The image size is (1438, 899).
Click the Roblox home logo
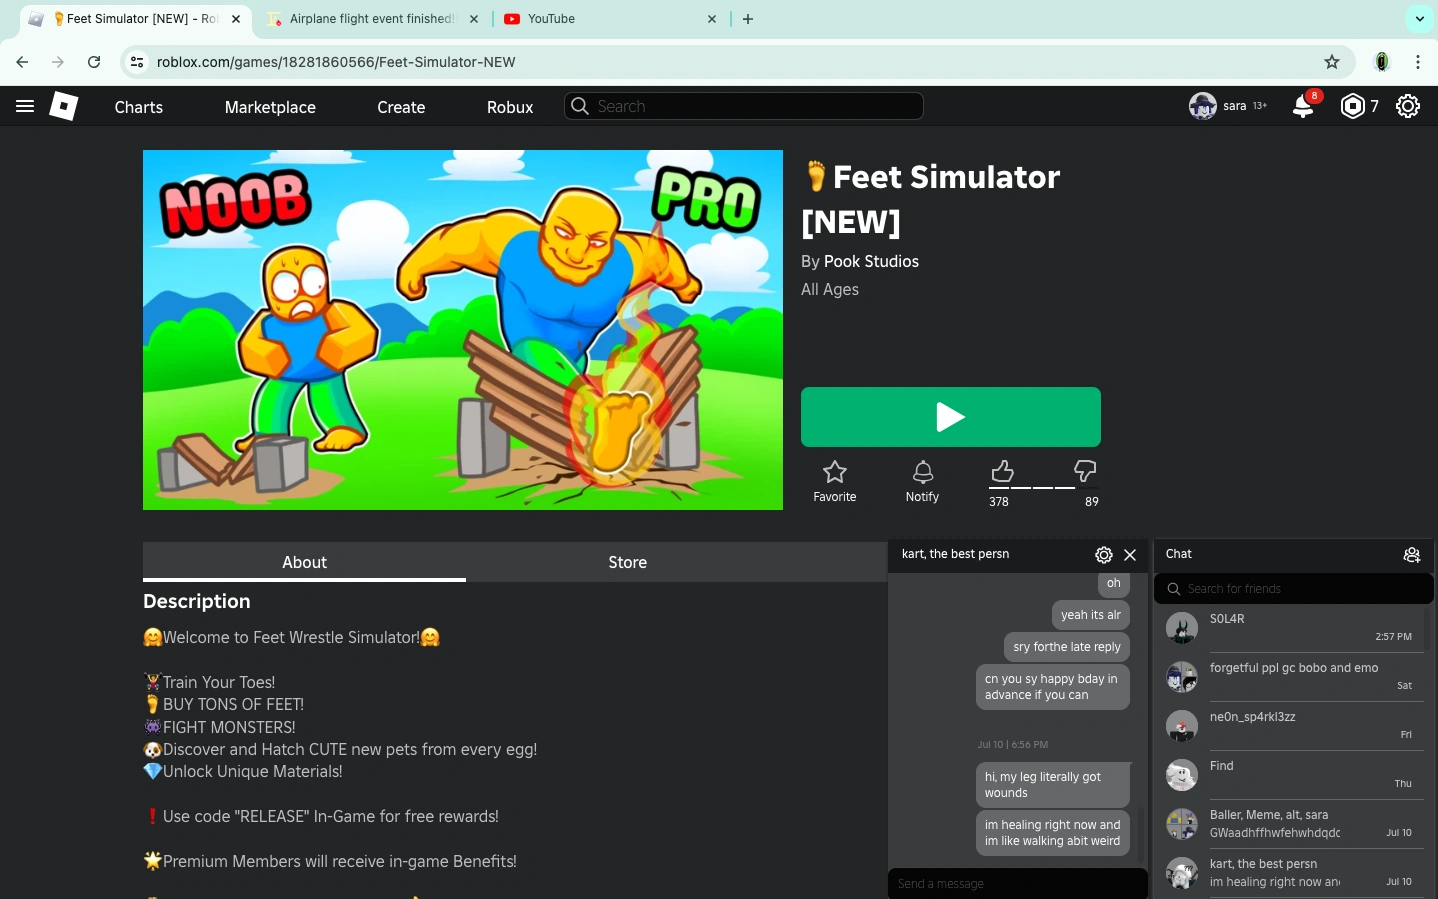(63, 106)
